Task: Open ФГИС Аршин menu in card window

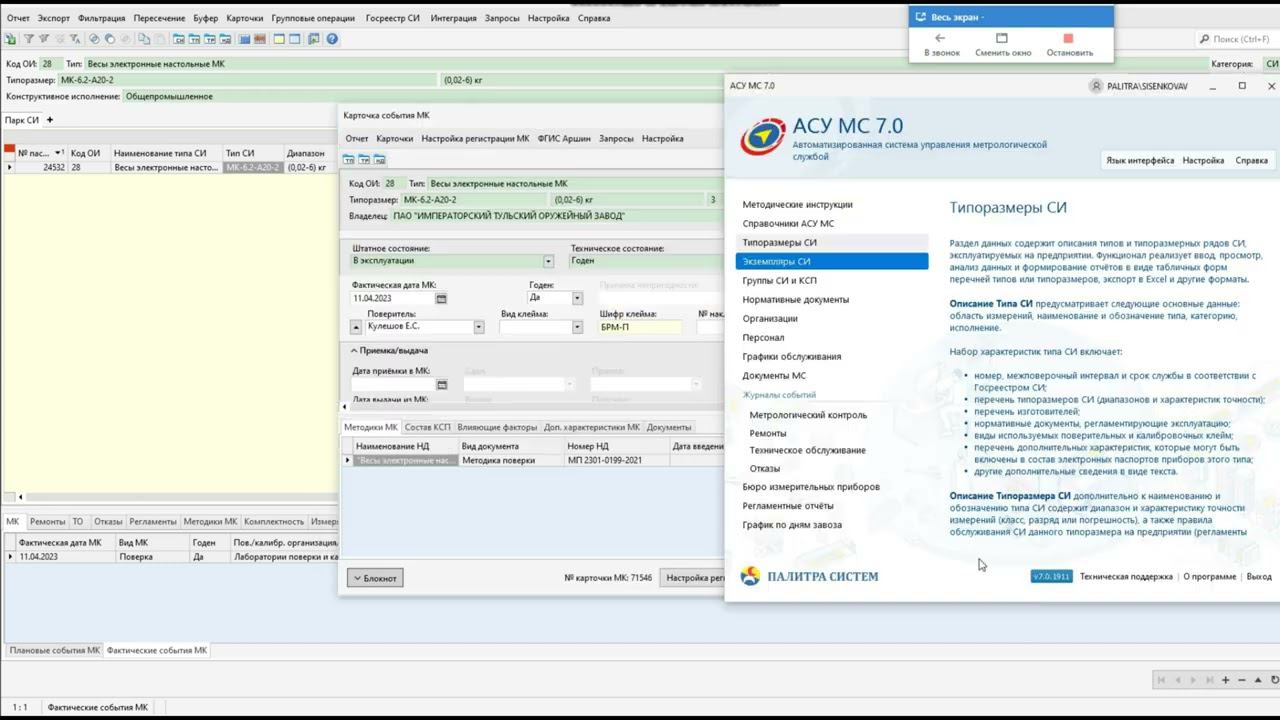Action: coord(564,139)
